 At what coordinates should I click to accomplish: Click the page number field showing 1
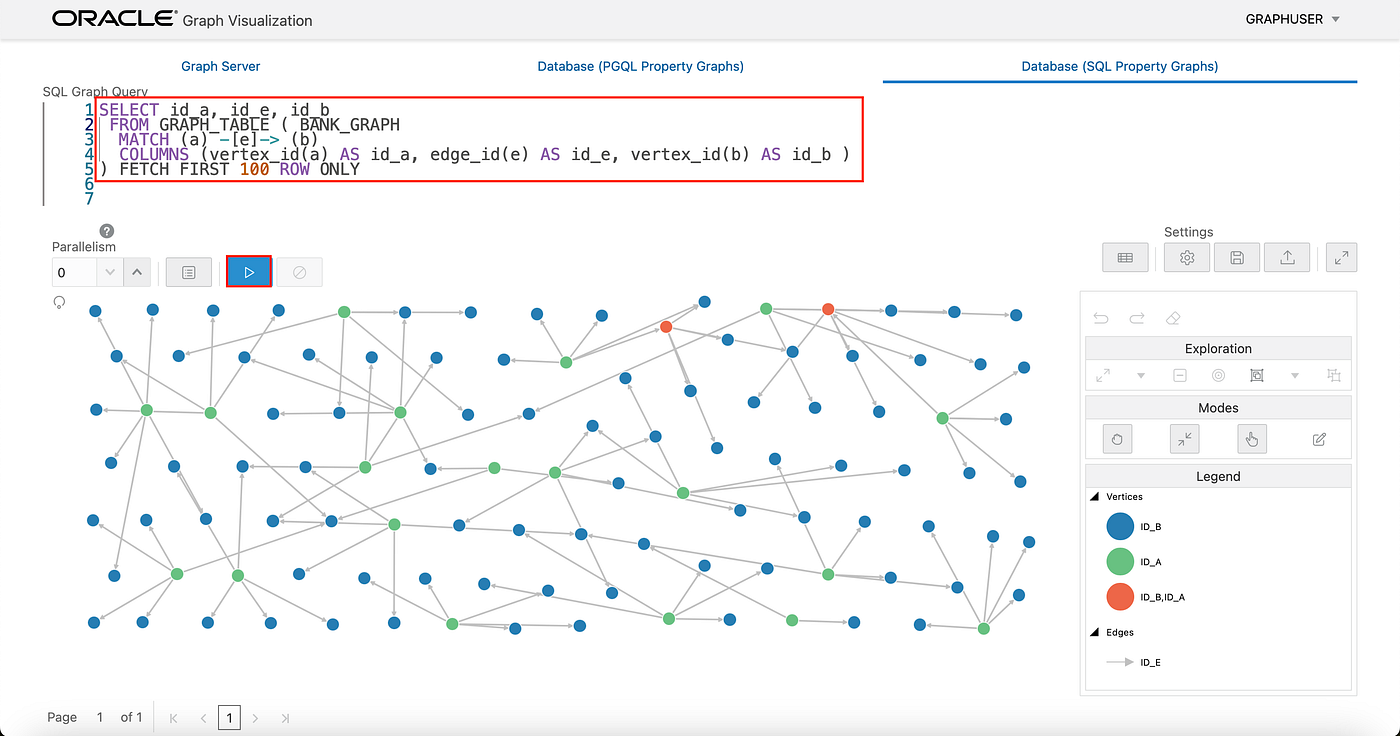click(229, 717)
